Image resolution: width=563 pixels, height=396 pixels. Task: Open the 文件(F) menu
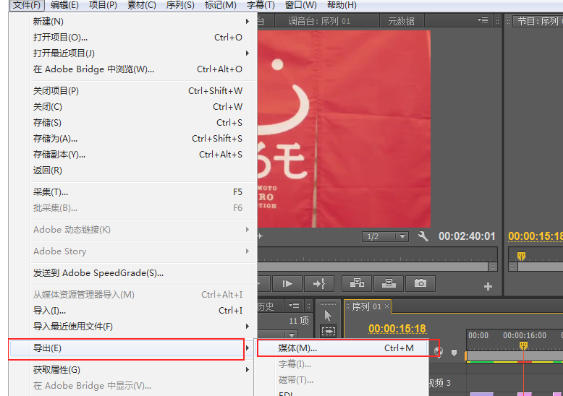[27, 5]
